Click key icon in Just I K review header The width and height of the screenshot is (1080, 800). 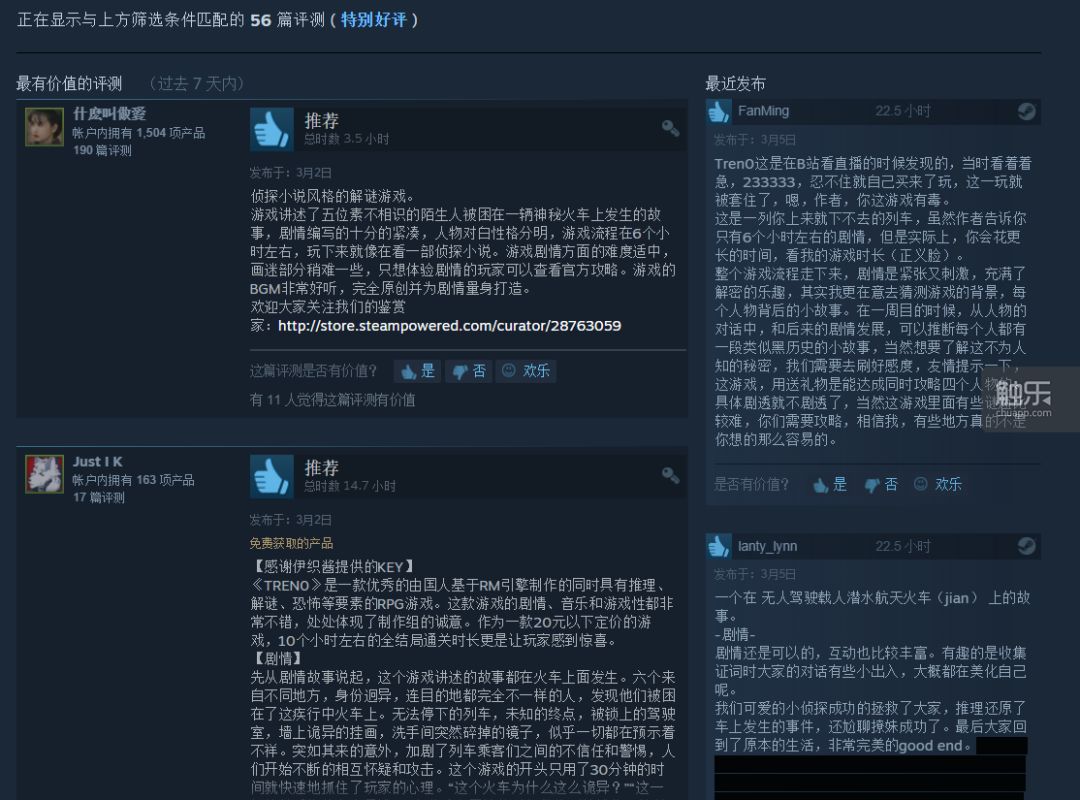tap(670, 475)
